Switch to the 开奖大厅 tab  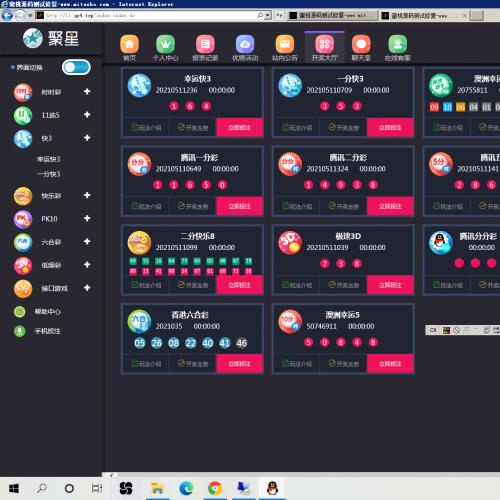(324, 47)
